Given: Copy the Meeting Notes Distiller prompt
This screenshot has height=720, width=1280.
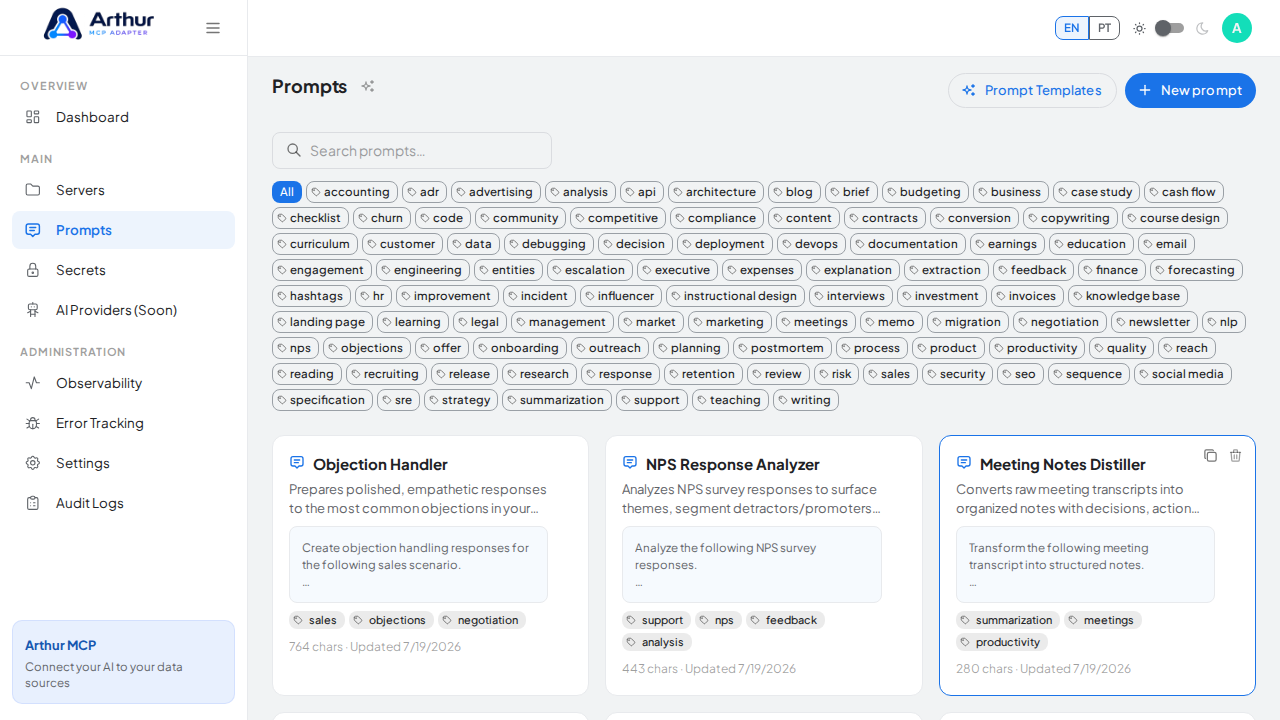Looking at the screenshot, I should click(1210, 455).
